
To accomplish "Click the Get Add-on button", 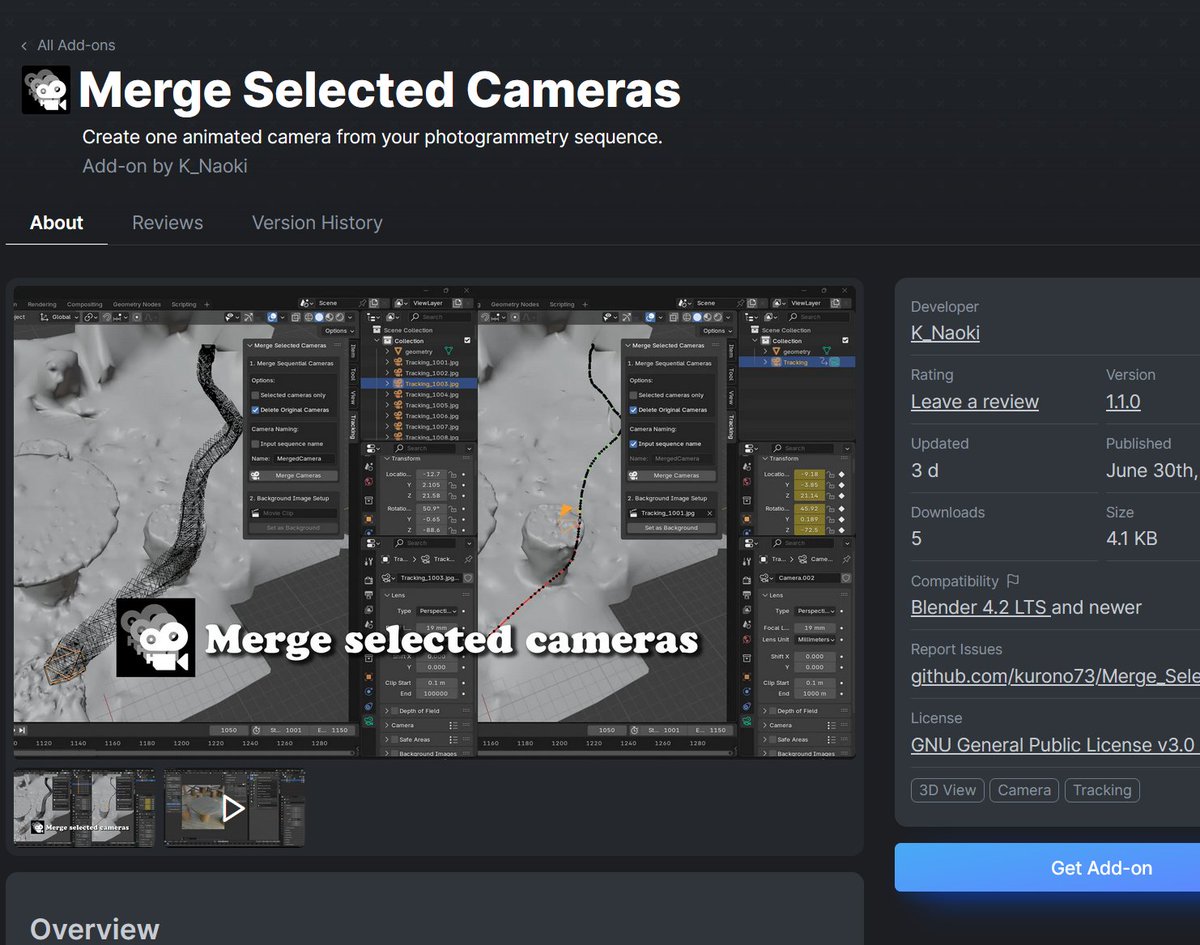I will click(x=1047, y=868).
